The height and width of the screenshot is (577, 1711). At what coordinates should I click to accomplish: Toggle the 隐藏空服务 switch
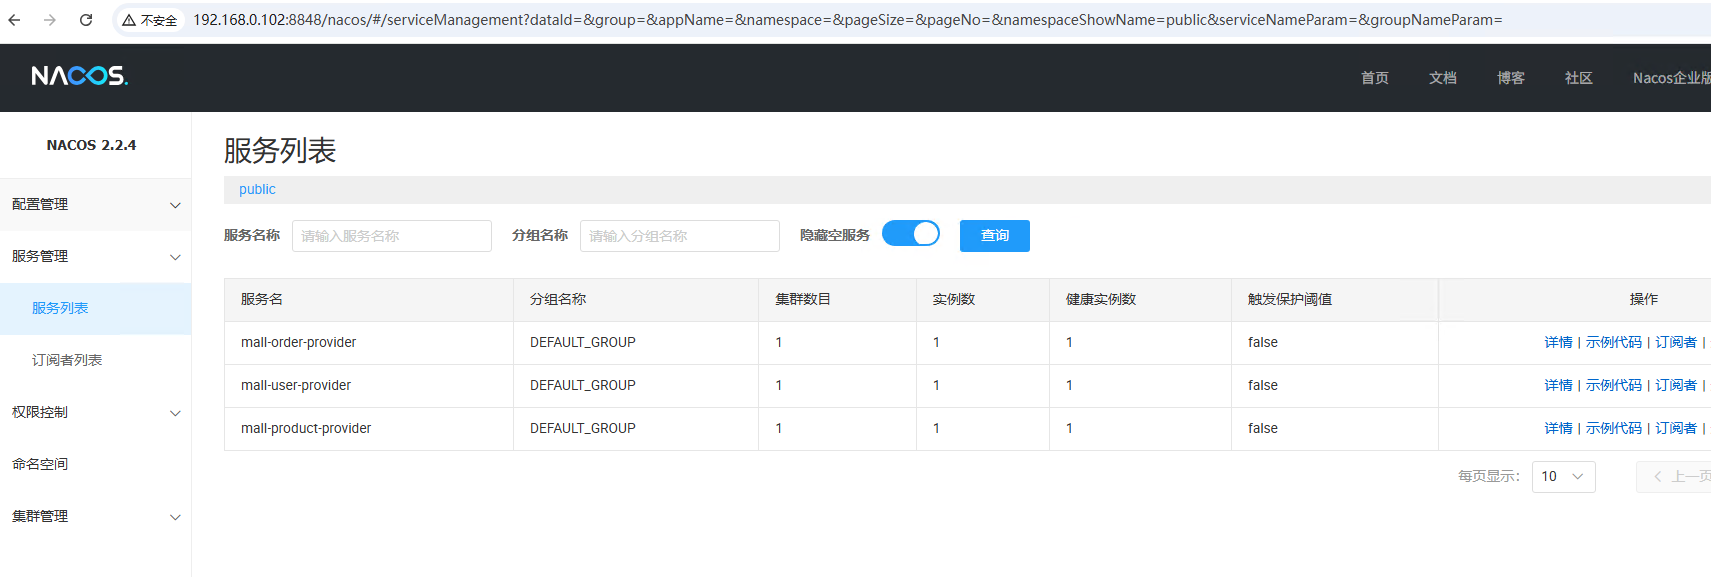(x=910, y=234)
